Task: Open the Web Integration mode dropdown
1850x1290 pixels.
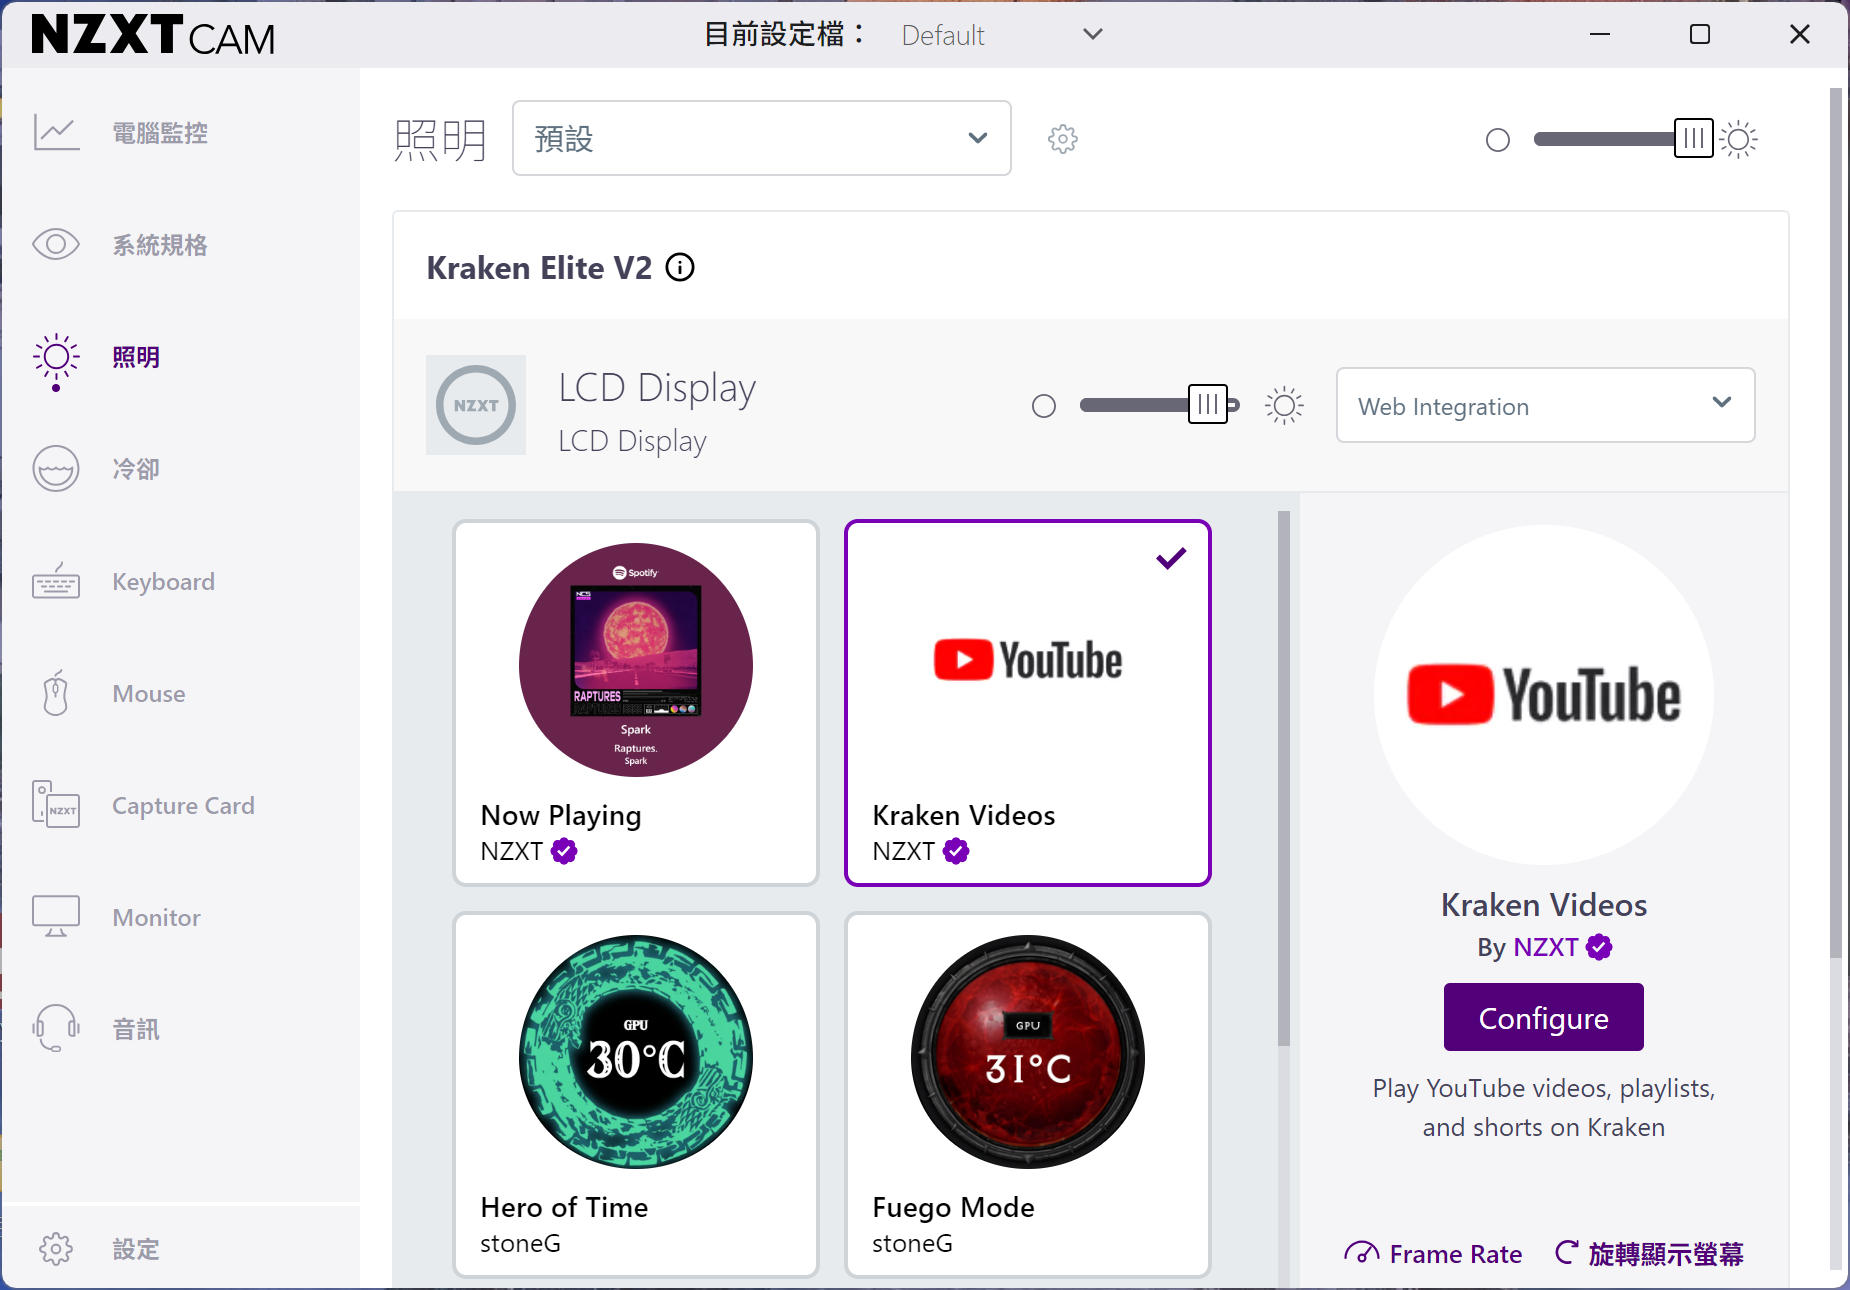Action: pos(1545,405)
